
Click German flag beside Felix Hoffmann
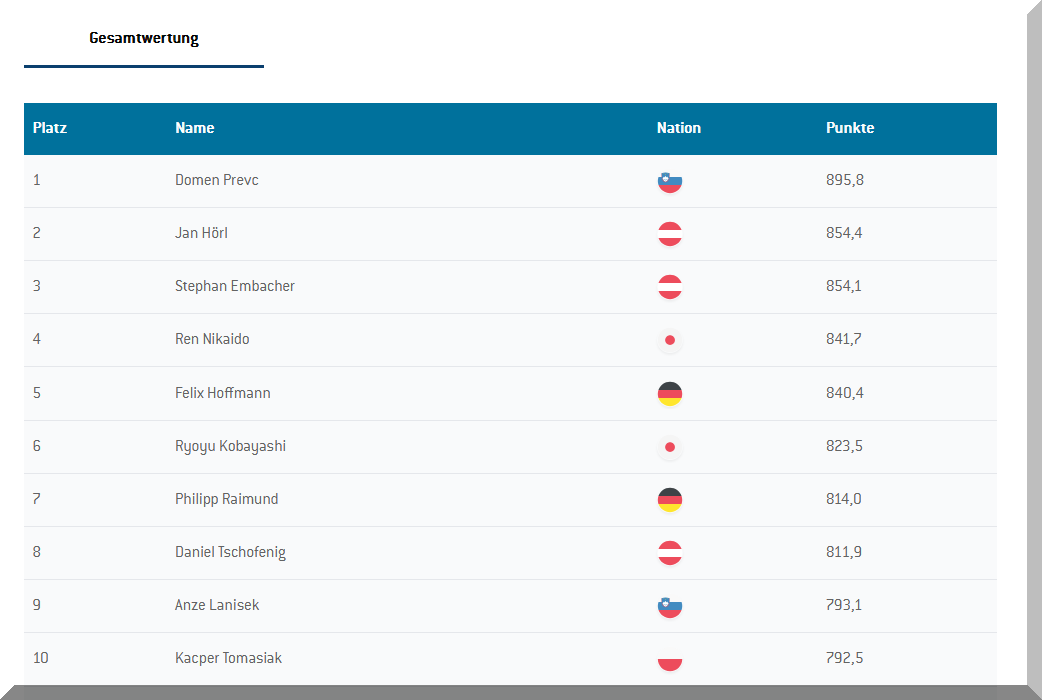point(670,394)
